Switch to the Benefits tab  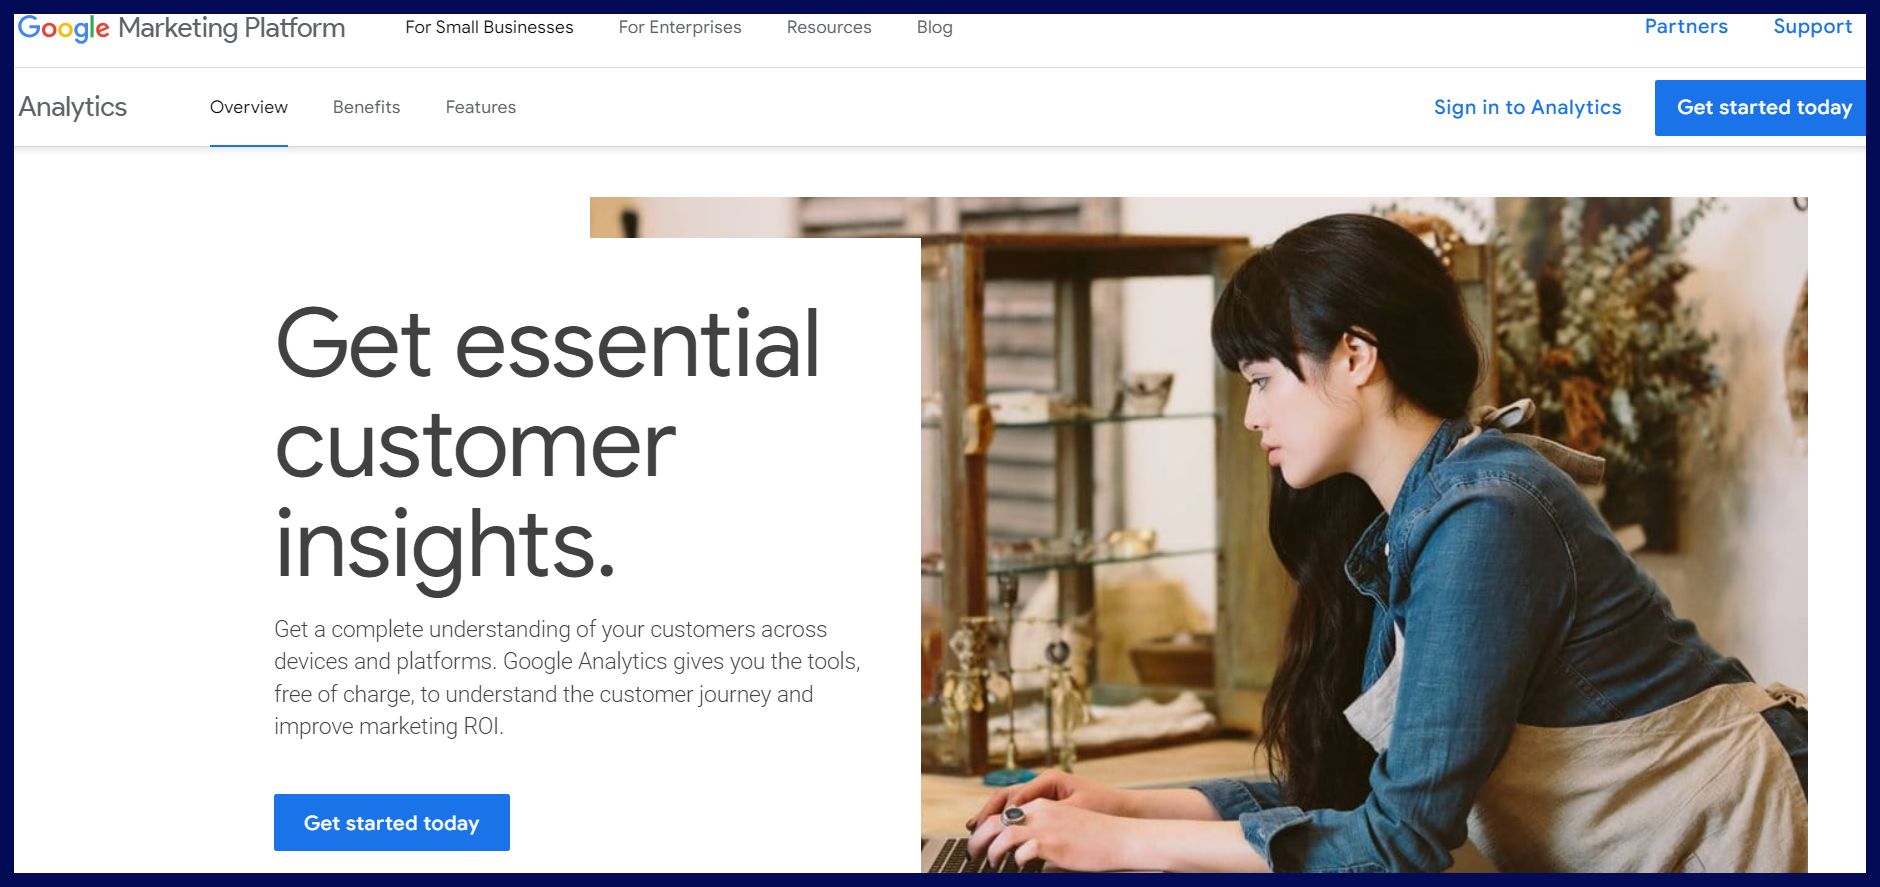coord(366,107)
